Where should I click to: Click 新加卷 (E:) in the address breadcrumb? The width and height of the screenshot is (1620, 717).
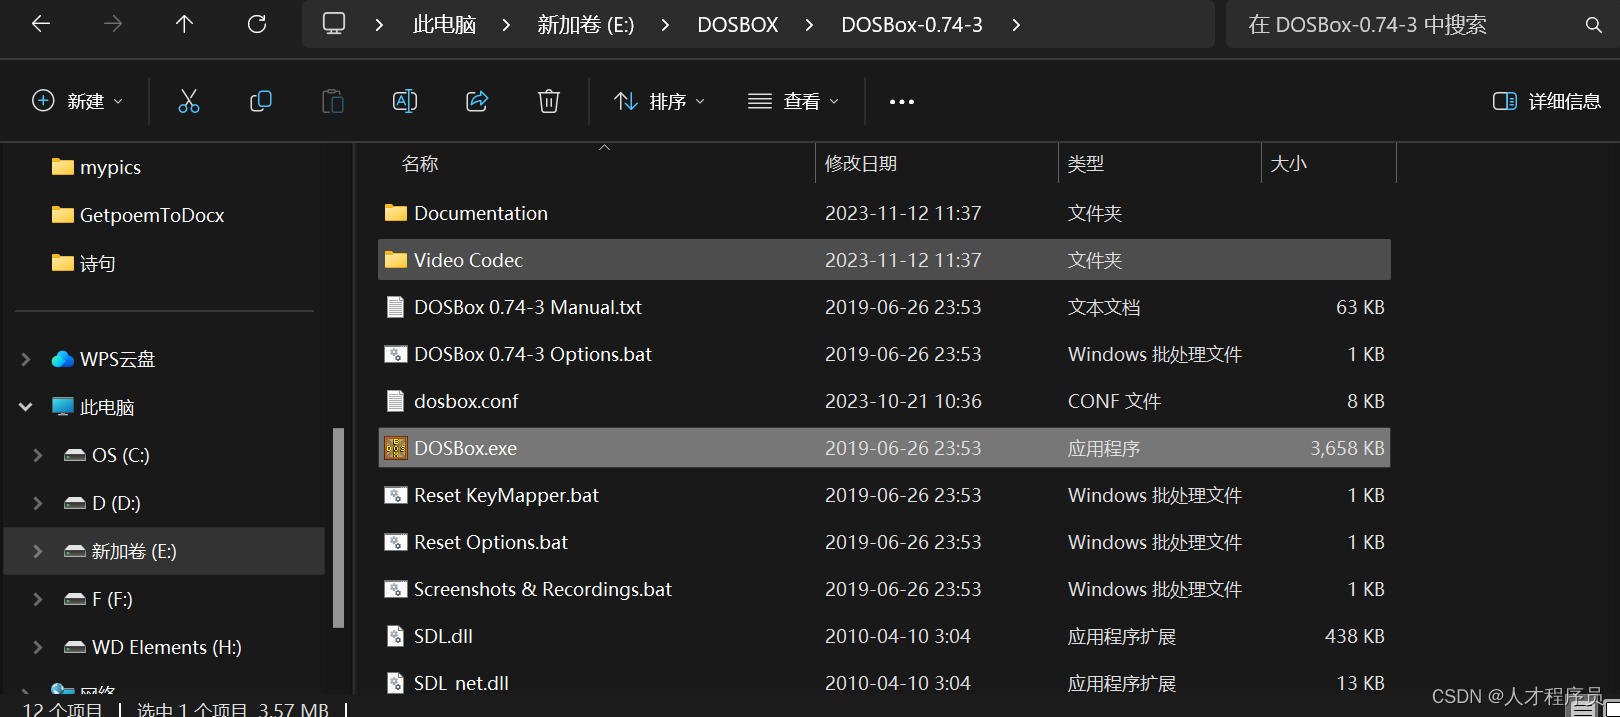pyautogui.click(x=586, y=25)
